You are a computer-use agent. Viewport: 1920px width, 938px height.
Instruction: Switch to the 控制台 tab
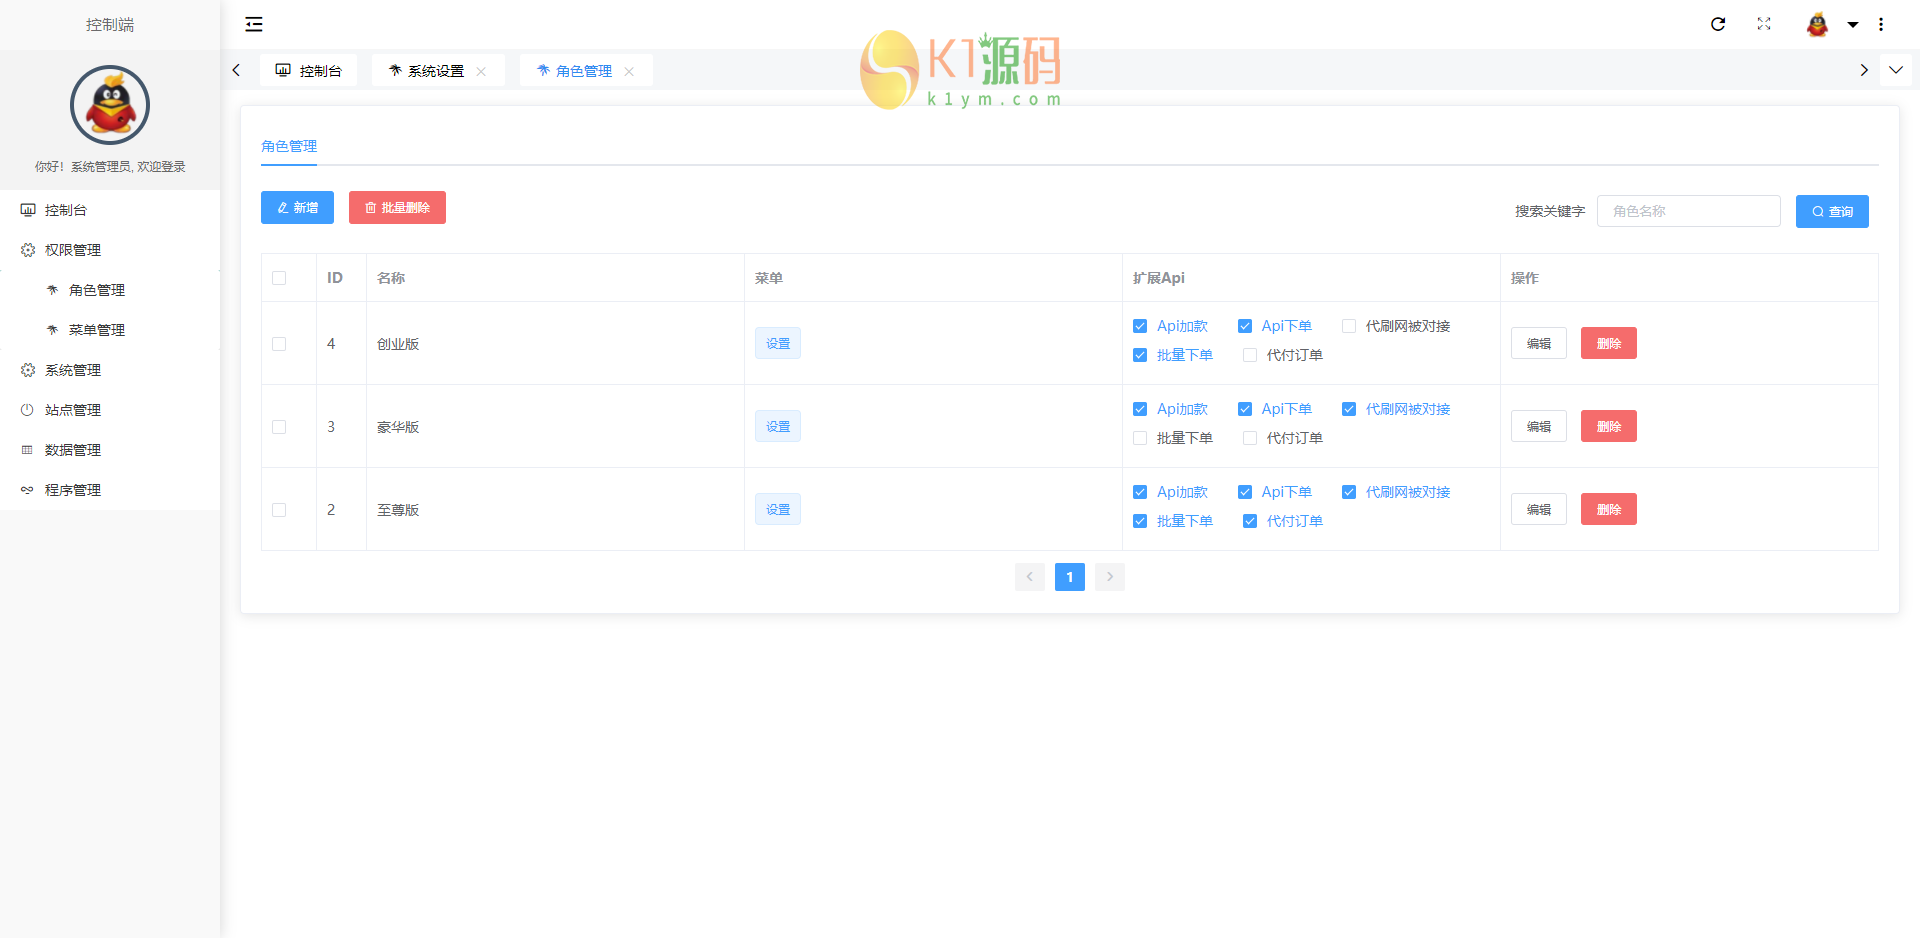click(x=309, y=71)
